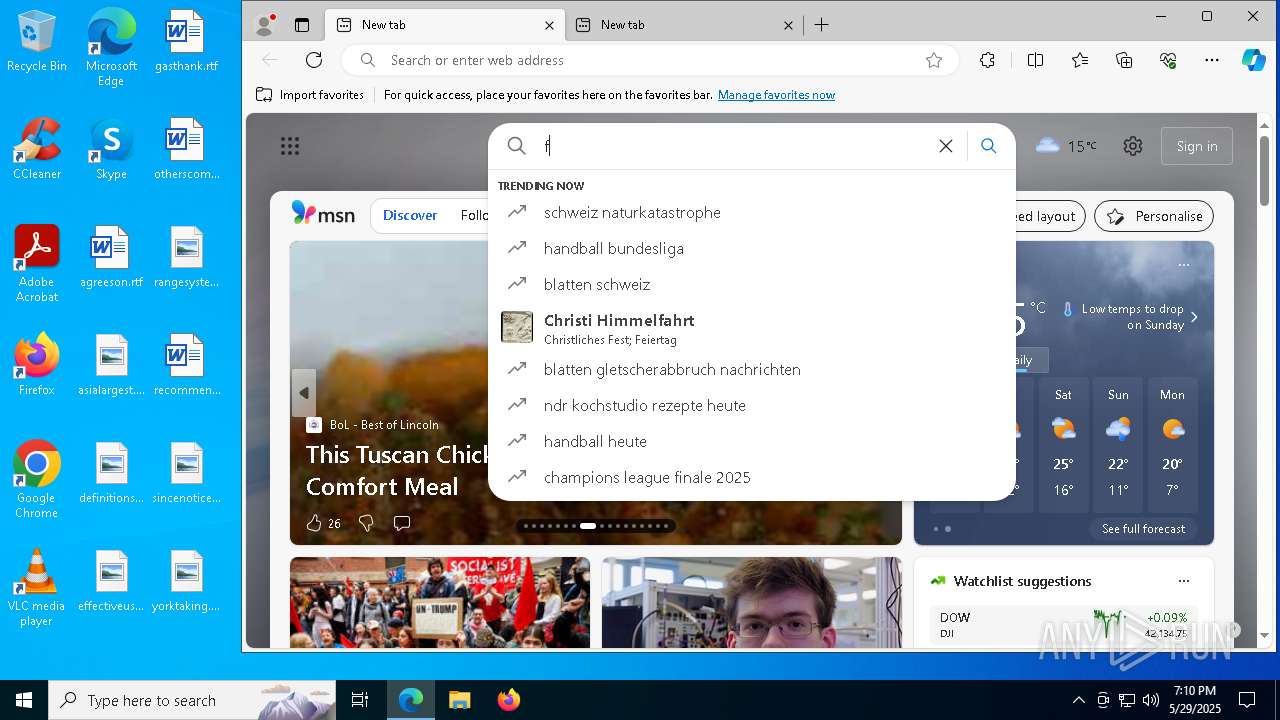Open Google Chrome desktop shortcut
Viewport: 1280px width, 720px height.
coord(37,480)
